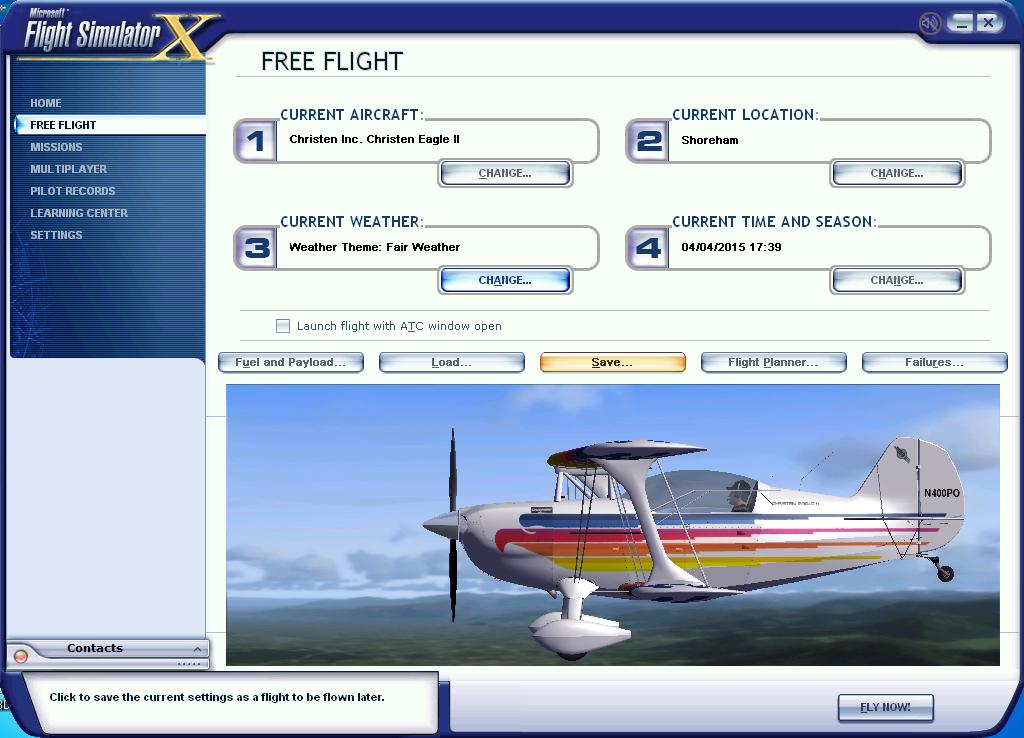Open the Fuel and Payload dialog
Viewport: 1024px width, 738px height.
coord(291,362)
